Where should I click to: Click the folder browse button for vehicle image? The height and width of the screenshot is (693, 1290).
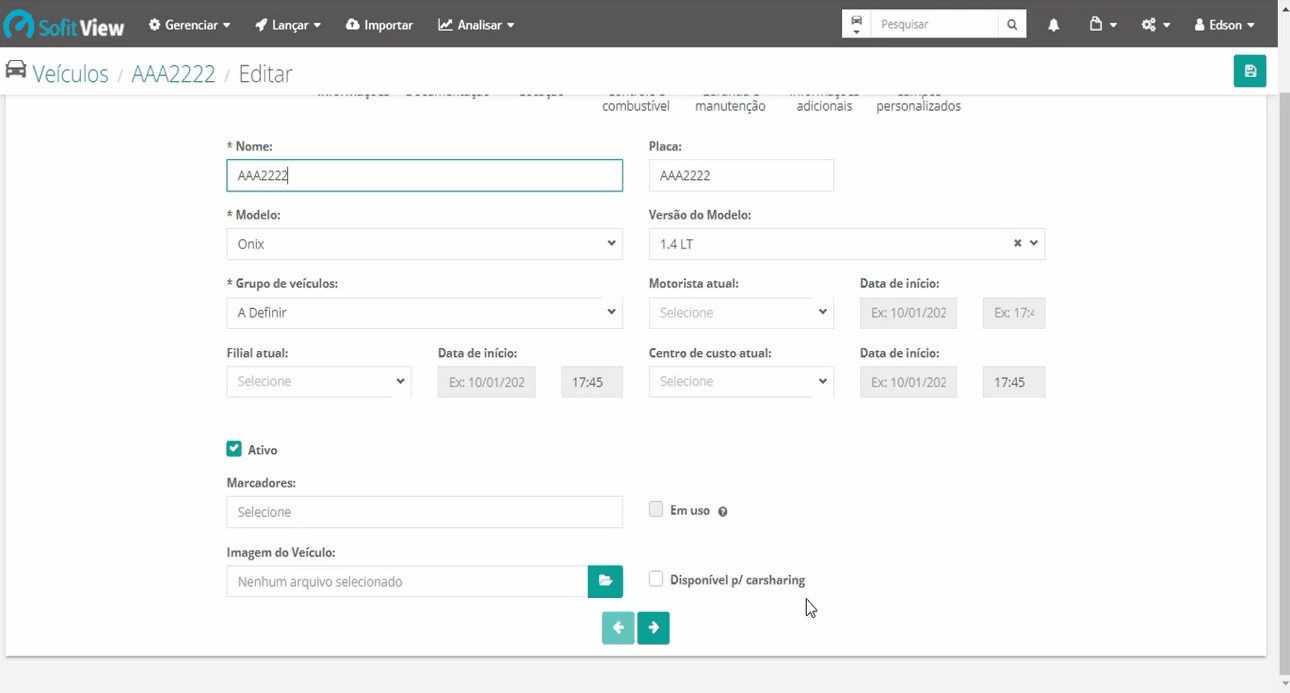click(605, 581)
